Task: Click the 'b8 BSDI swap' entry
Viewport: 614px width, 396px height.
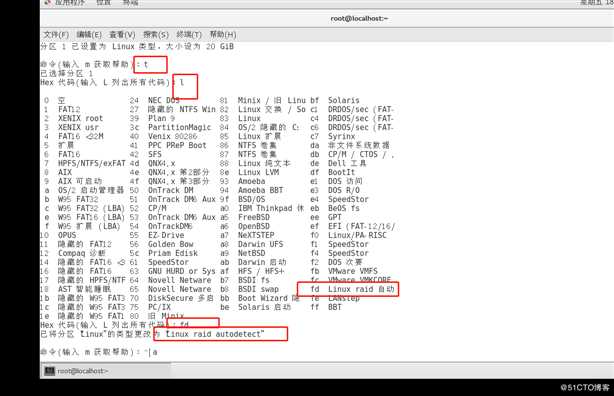Action: 249,289
